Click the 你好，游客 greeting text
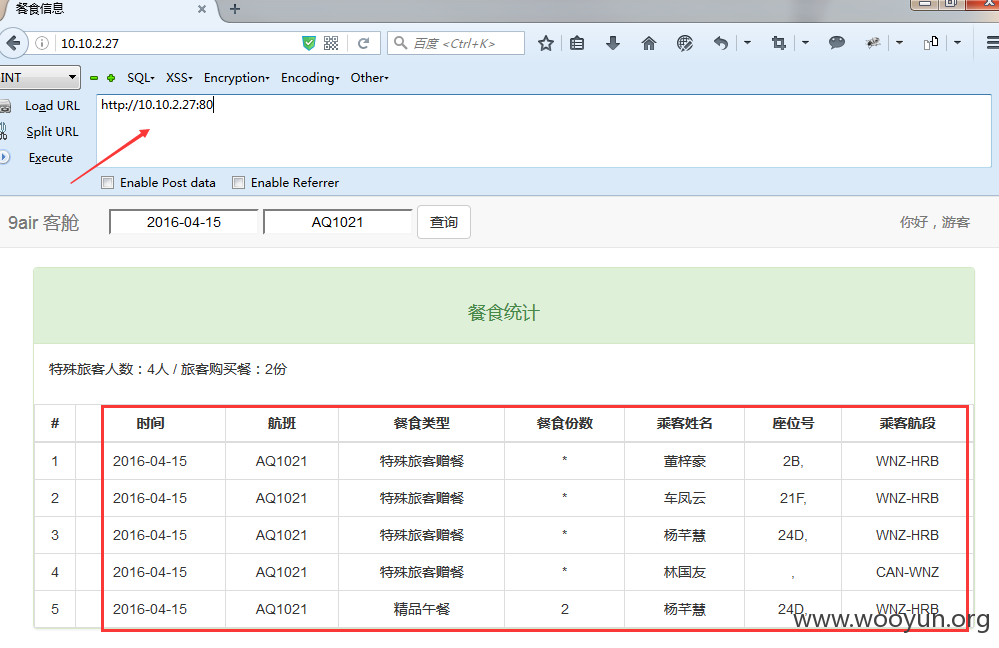999x648 pixels. pyautogui.click(x=935, y=222)
